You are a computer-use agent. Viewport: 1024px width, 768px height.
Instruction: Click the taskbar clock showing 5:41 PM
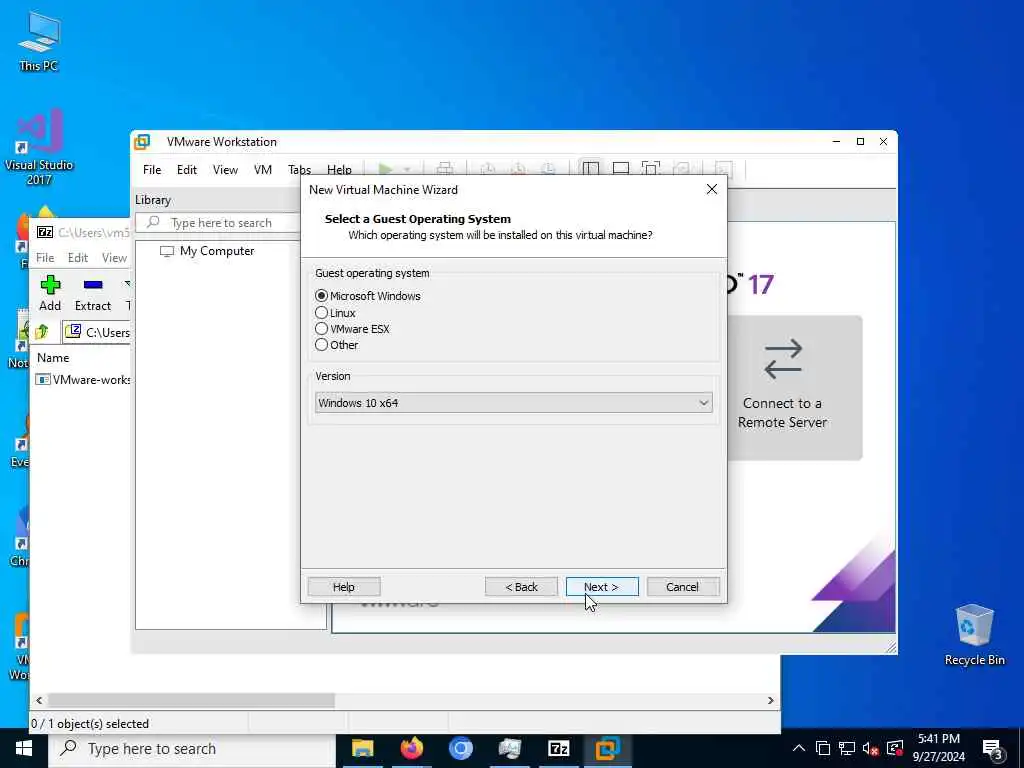click(x=938, y=748)
